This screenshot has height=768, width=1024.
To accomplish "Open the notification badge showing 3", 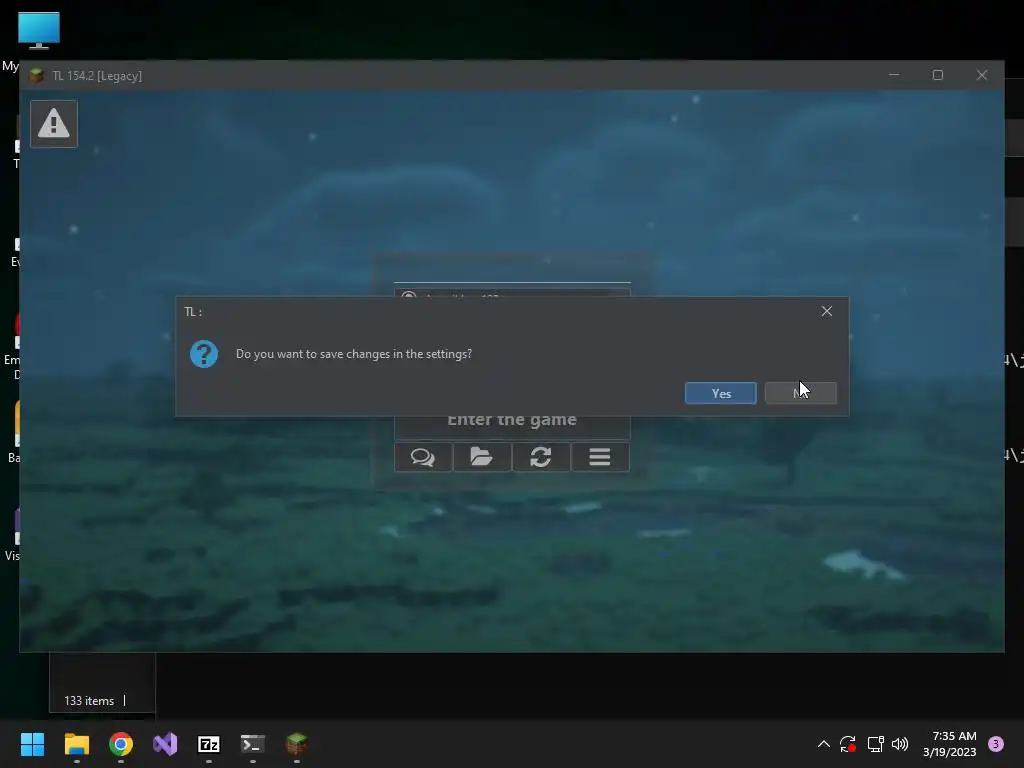I will click(x=996, y=744).
